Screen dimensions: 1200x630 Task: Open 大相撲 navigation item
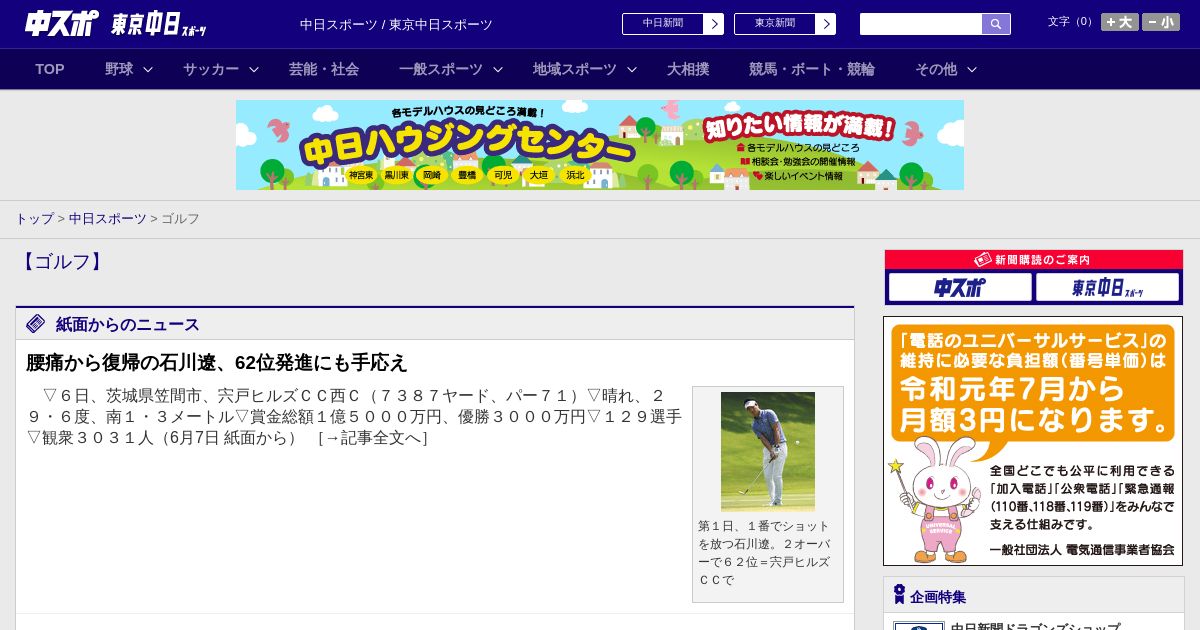[688, 69]
